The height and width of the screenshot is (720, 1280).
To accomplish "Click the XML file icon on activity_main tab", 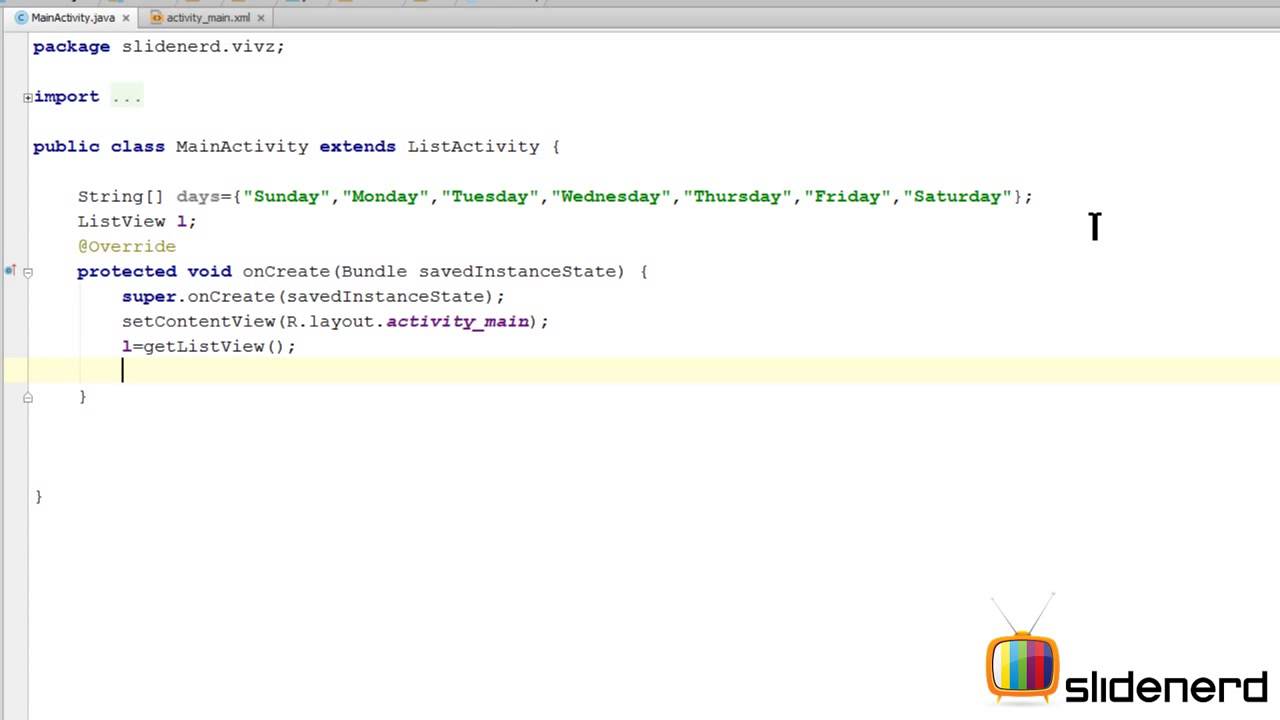I will (x=156, y=18).
